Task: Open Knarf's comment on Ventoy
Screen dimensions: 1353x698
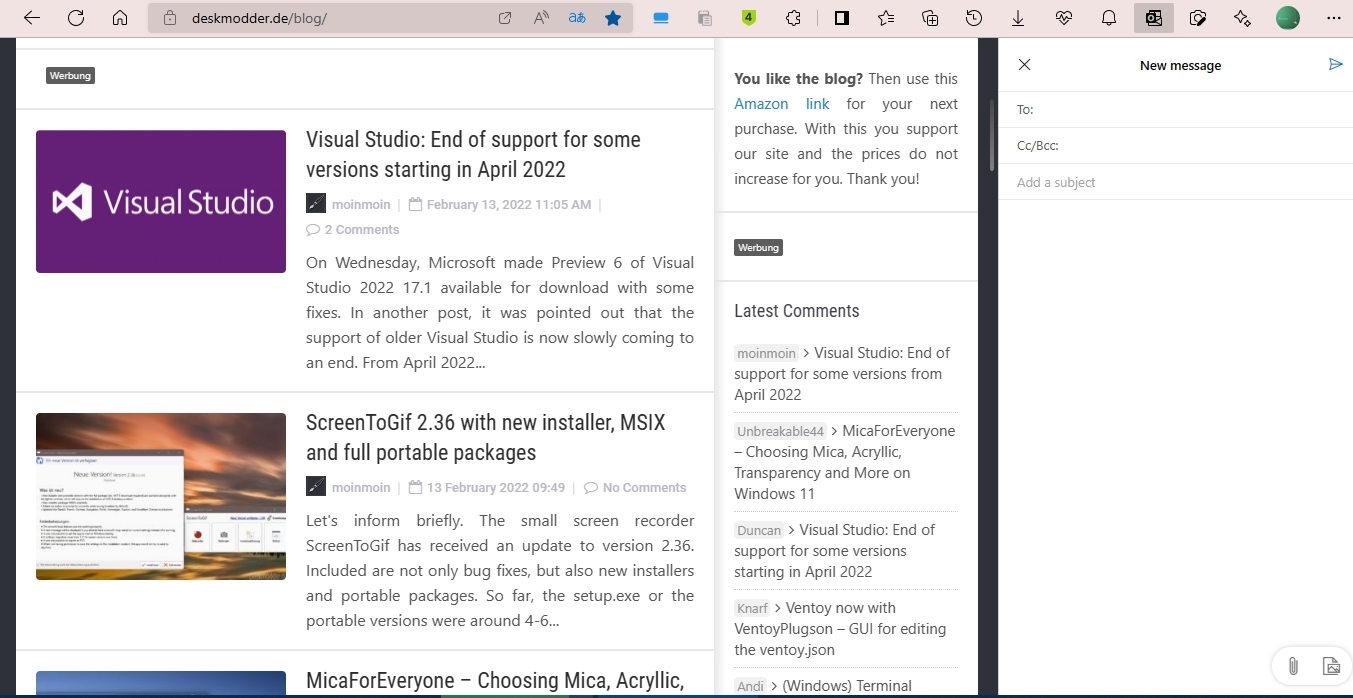Action: click(x=840, y=629)
